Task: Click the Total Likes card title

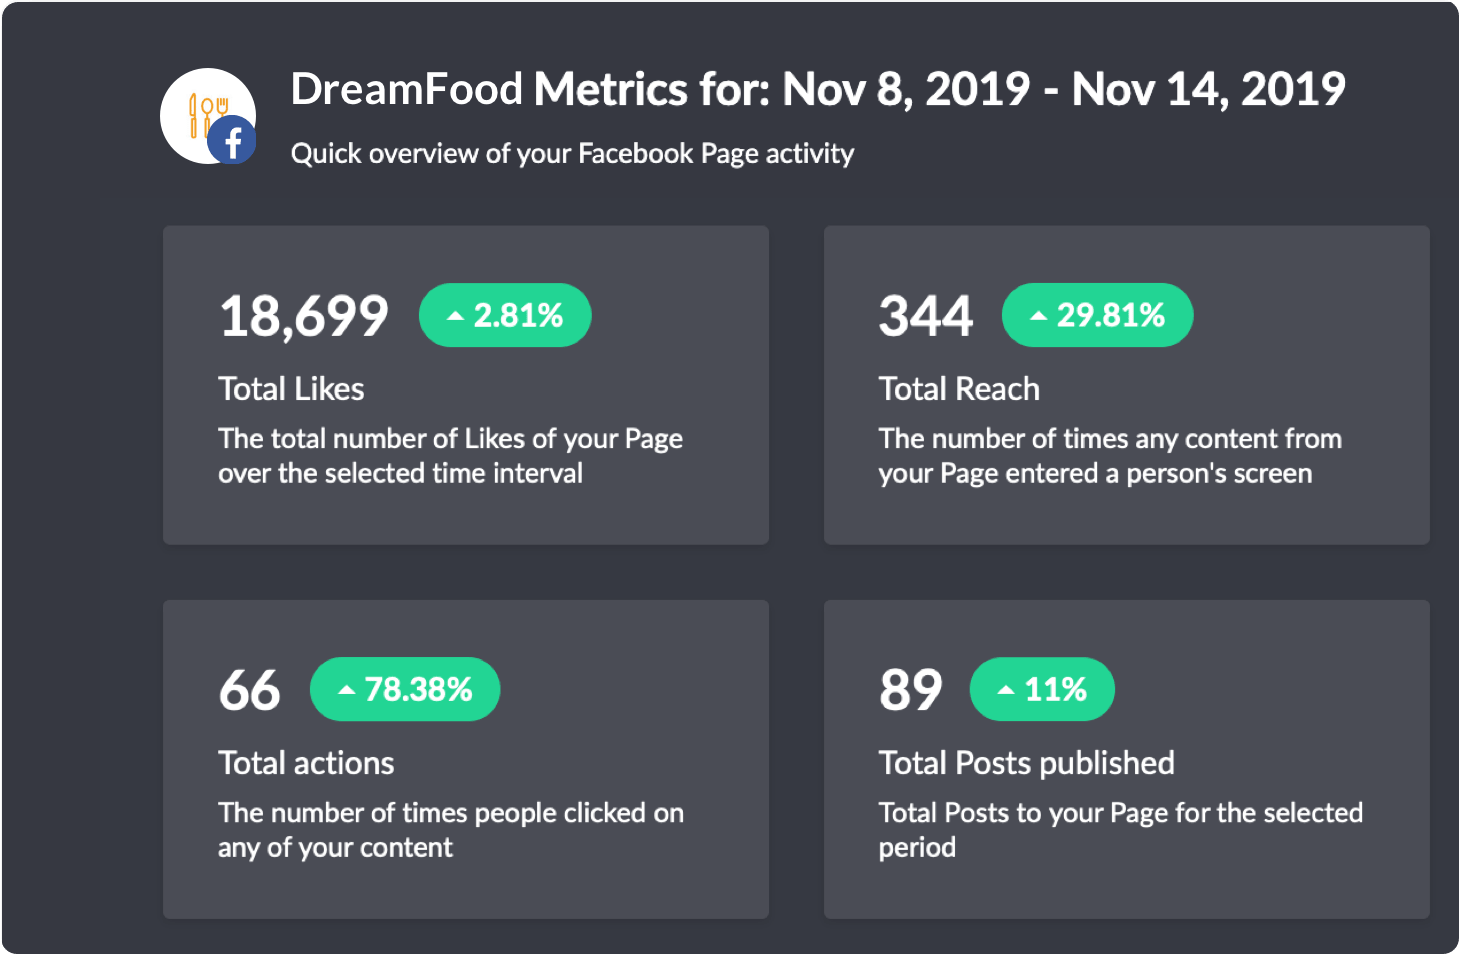Action: tap(291, 389)
